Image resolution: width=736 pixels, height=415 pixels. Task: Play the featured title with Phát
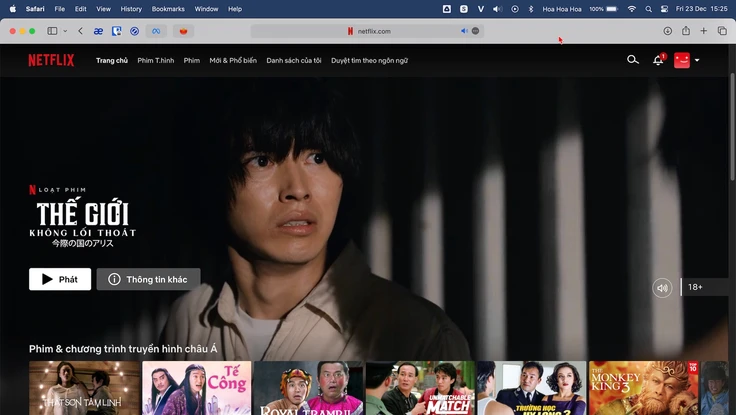pos(60,279)
